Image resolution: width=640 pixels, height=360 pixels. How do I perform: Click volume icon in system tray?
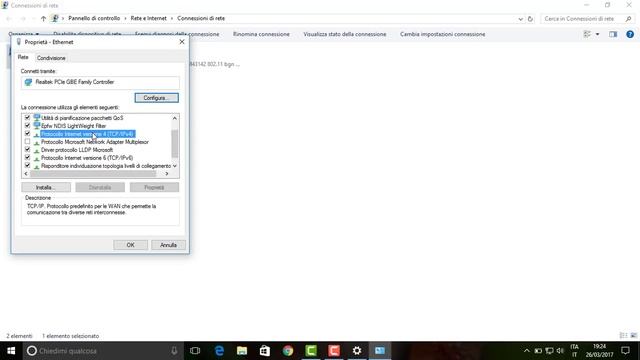coord(560,351)
